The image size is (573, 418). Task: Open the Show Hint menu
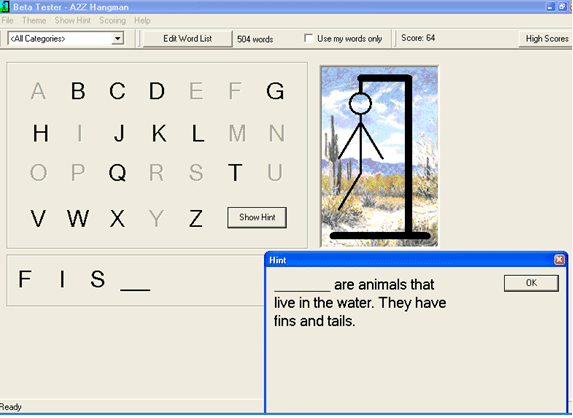tap(73, 20)
